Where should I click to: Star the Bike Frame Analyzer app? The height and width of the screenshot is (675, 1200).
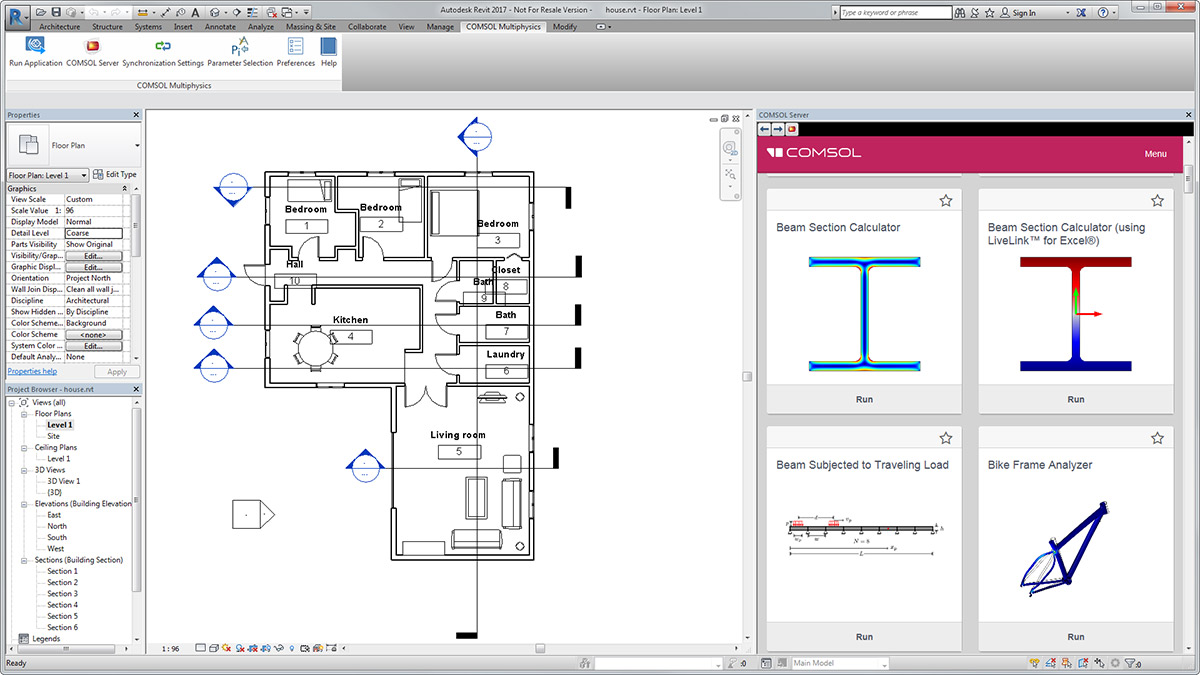click(x=1157, y=438)
